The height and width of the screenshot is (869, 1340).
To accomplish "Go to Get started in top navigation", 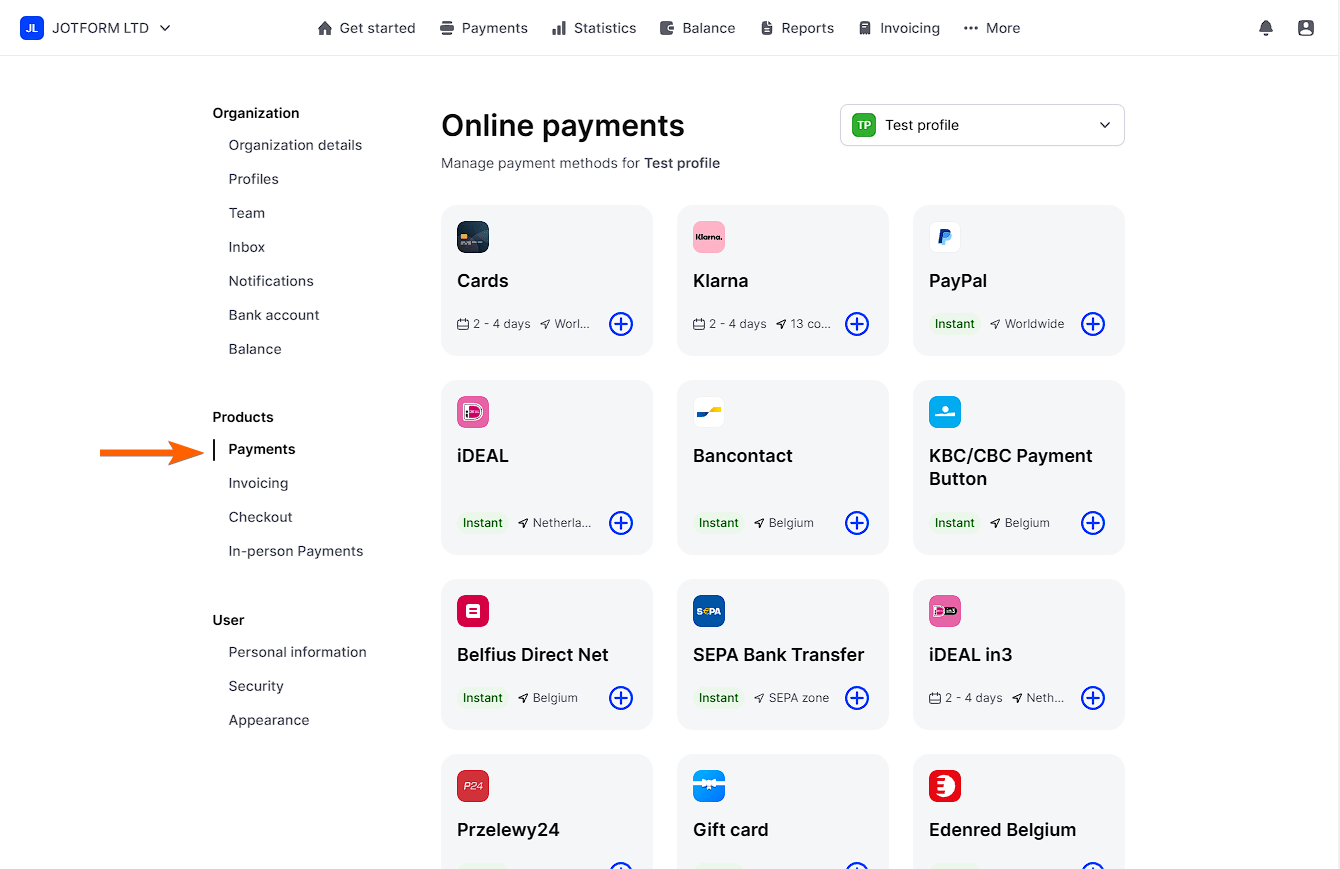I will pos(366,28).
